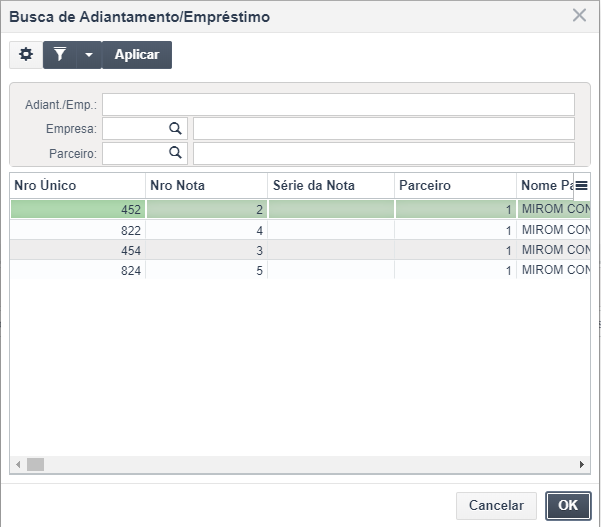
Task: Click scrollbar left arrow
Action: point(18,465)
